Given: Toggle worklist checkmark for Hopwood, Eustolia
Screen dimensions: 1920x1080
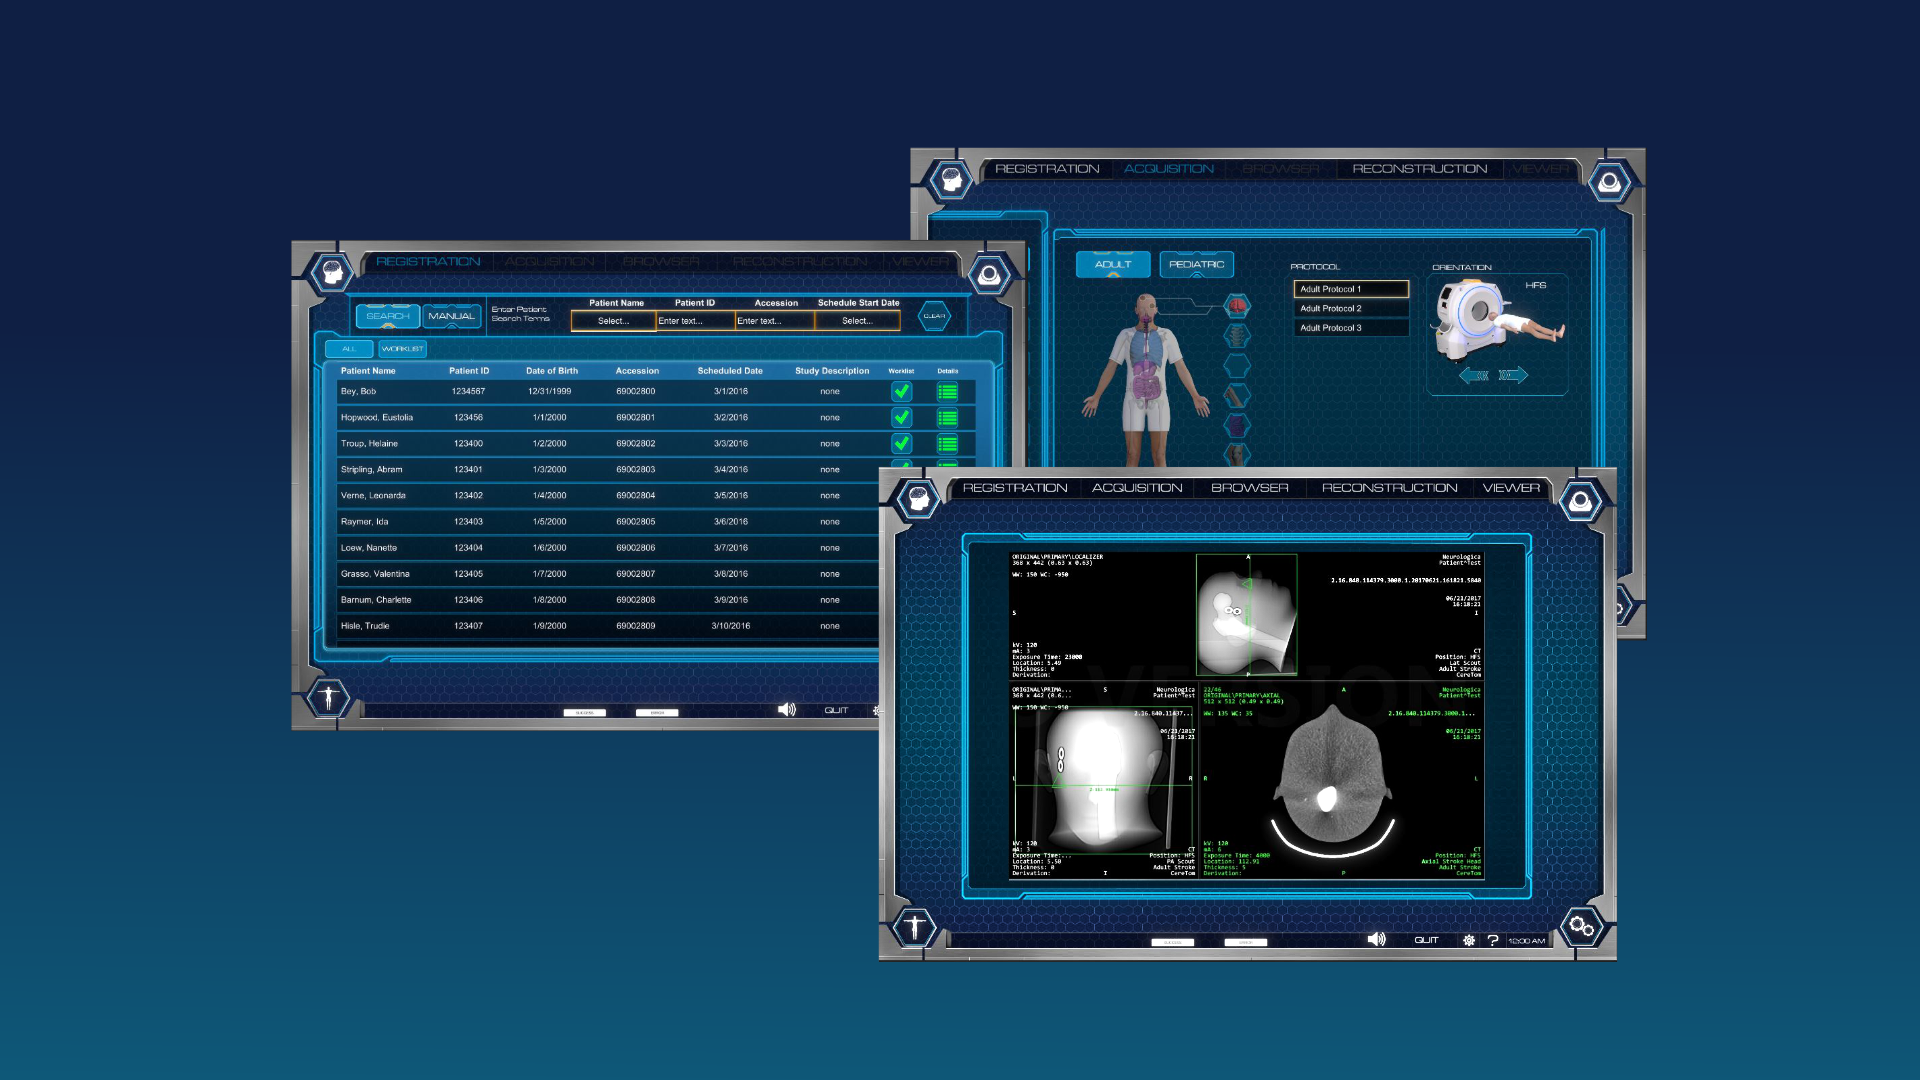Looking at the screenshot, I should pyautogui.click(x=901, y=418).
